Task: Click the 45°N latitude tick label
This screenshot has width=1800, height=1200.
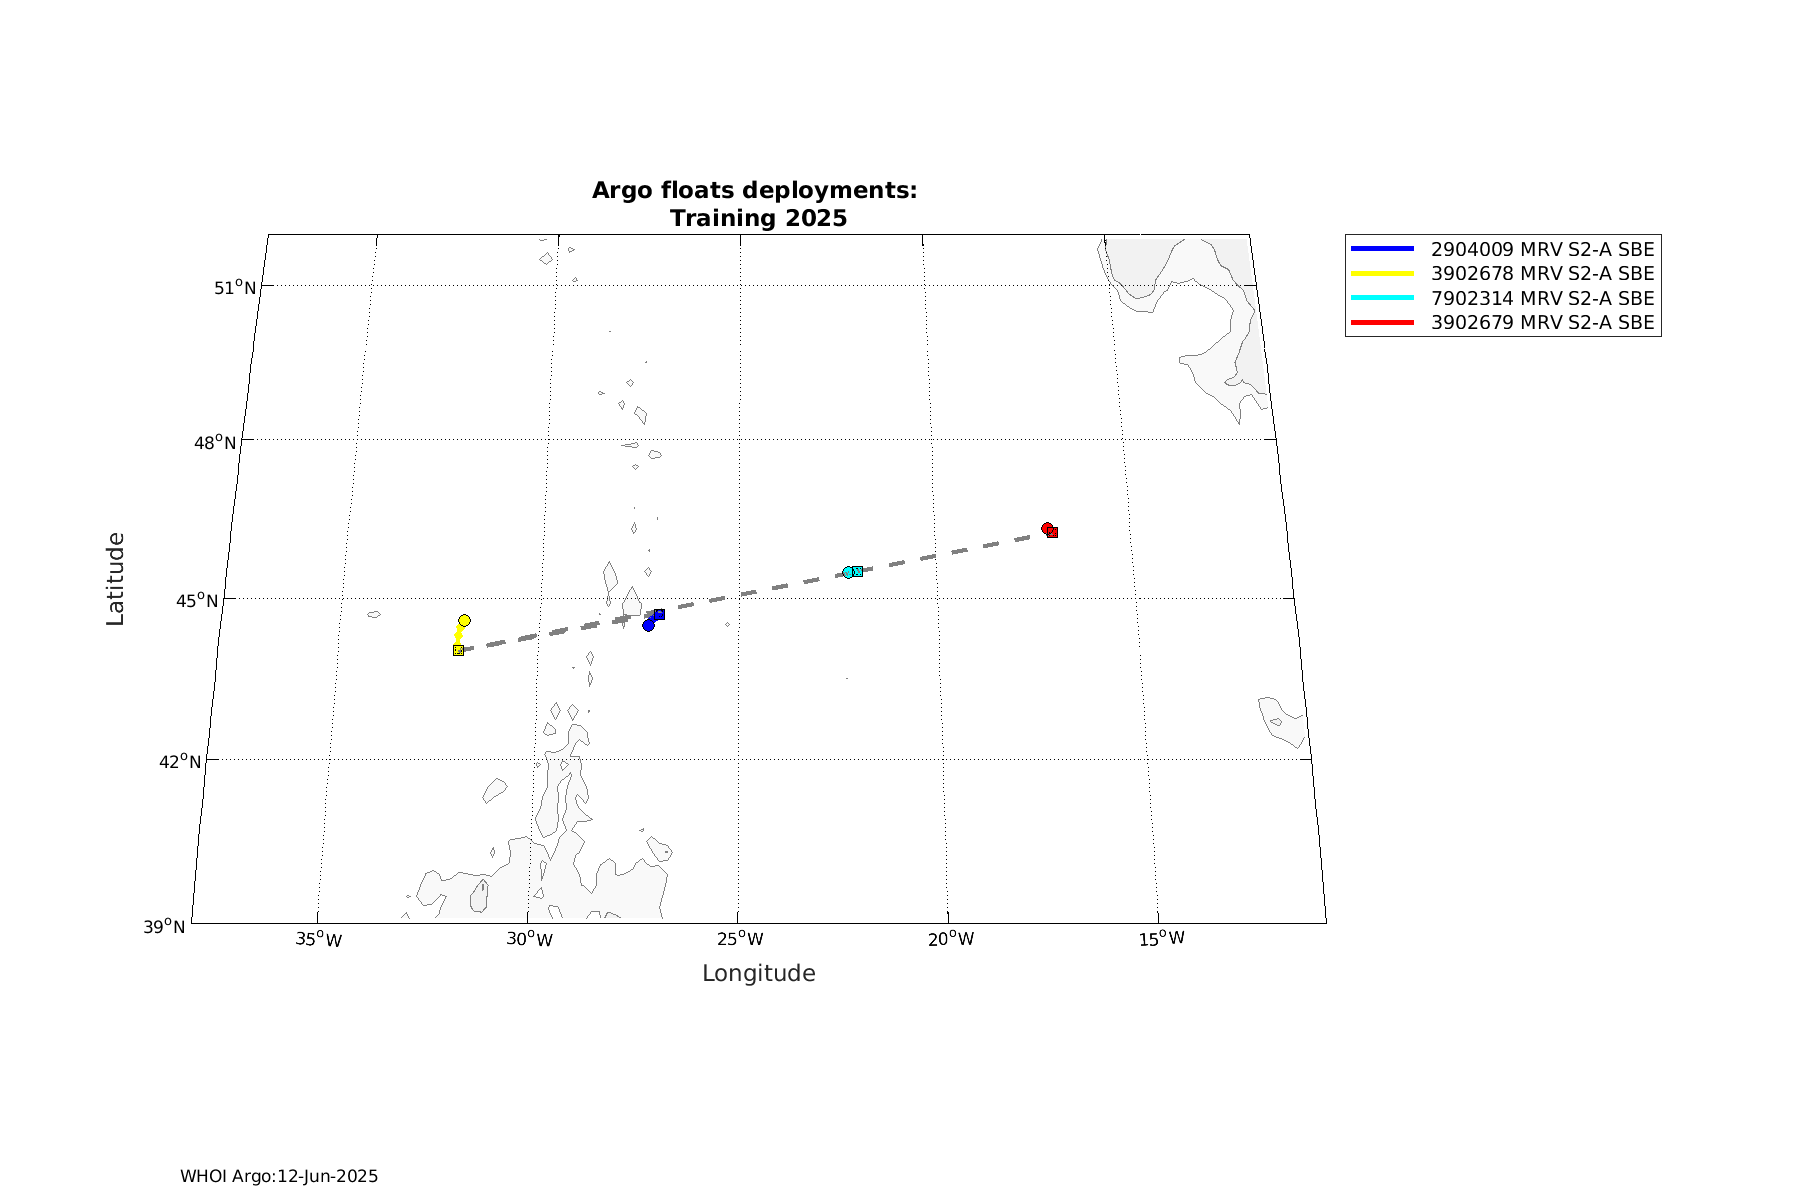Action: (198, 601)
